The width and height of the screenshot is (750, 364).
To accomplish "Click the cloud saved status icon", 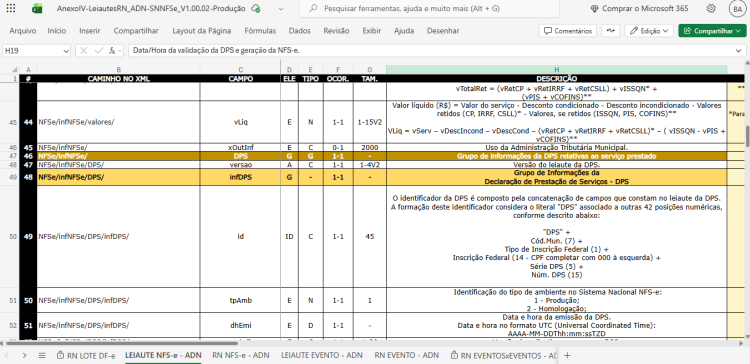I will [x=256, y=9].
